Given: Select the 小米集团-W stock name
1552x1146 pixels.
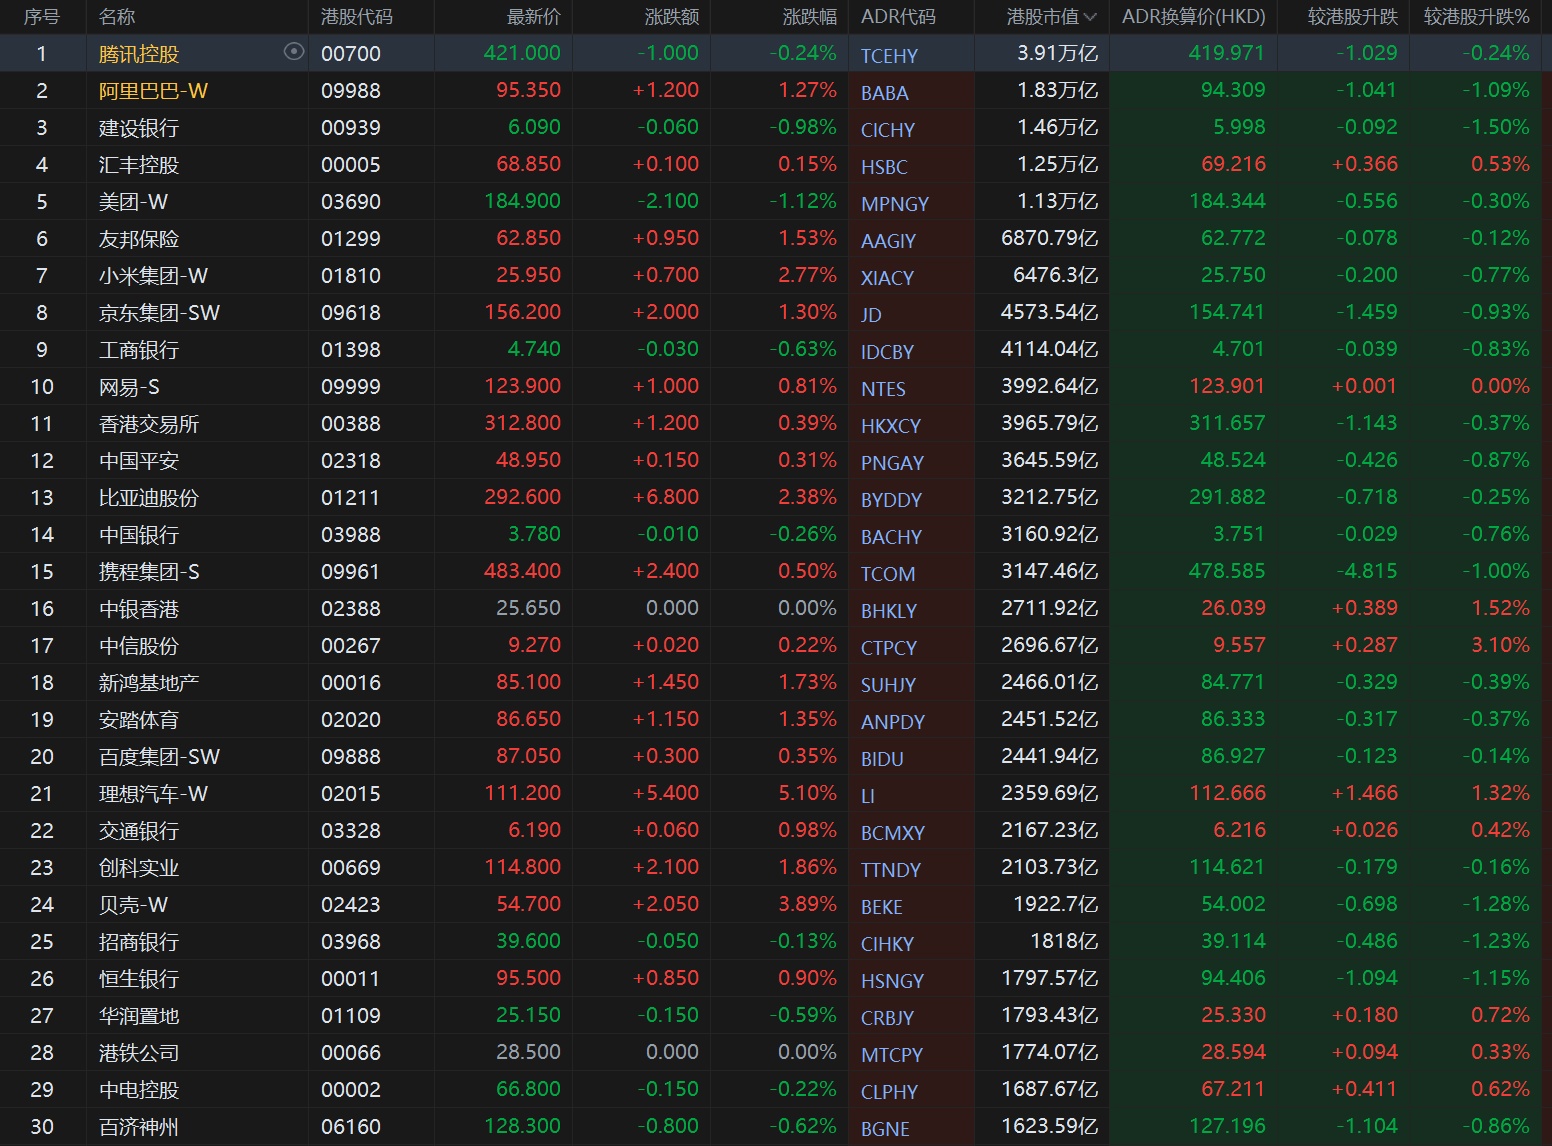Looking at the screenshot, I should tap(153, 276).
